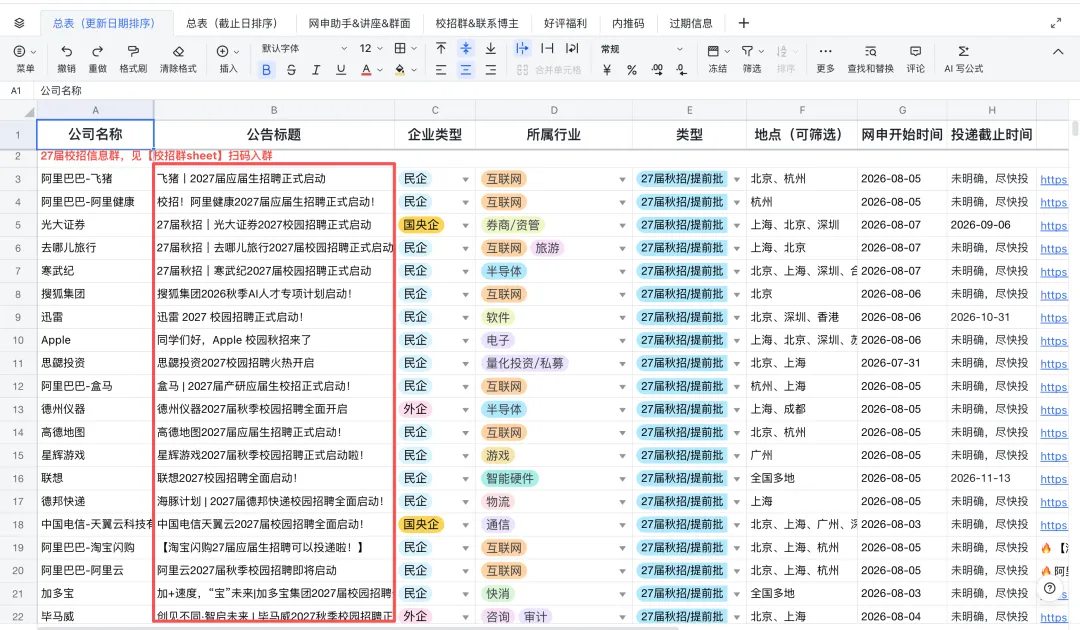Open 国央企 dropdown arrow in 光大证券 row
The image size is (1080, 630).
[466, 226]
